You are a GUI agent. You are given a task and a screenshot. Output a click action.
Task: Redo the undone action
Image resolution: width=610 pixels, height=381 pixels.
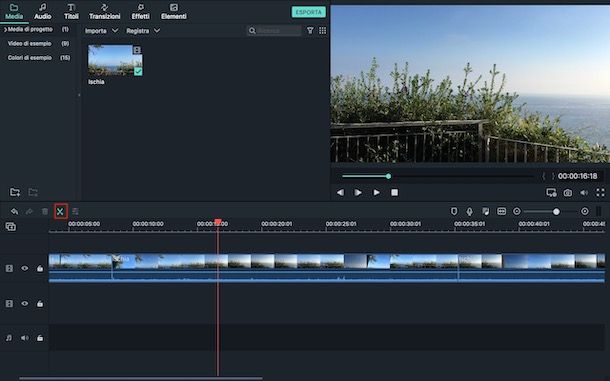(x=29, y=211)
